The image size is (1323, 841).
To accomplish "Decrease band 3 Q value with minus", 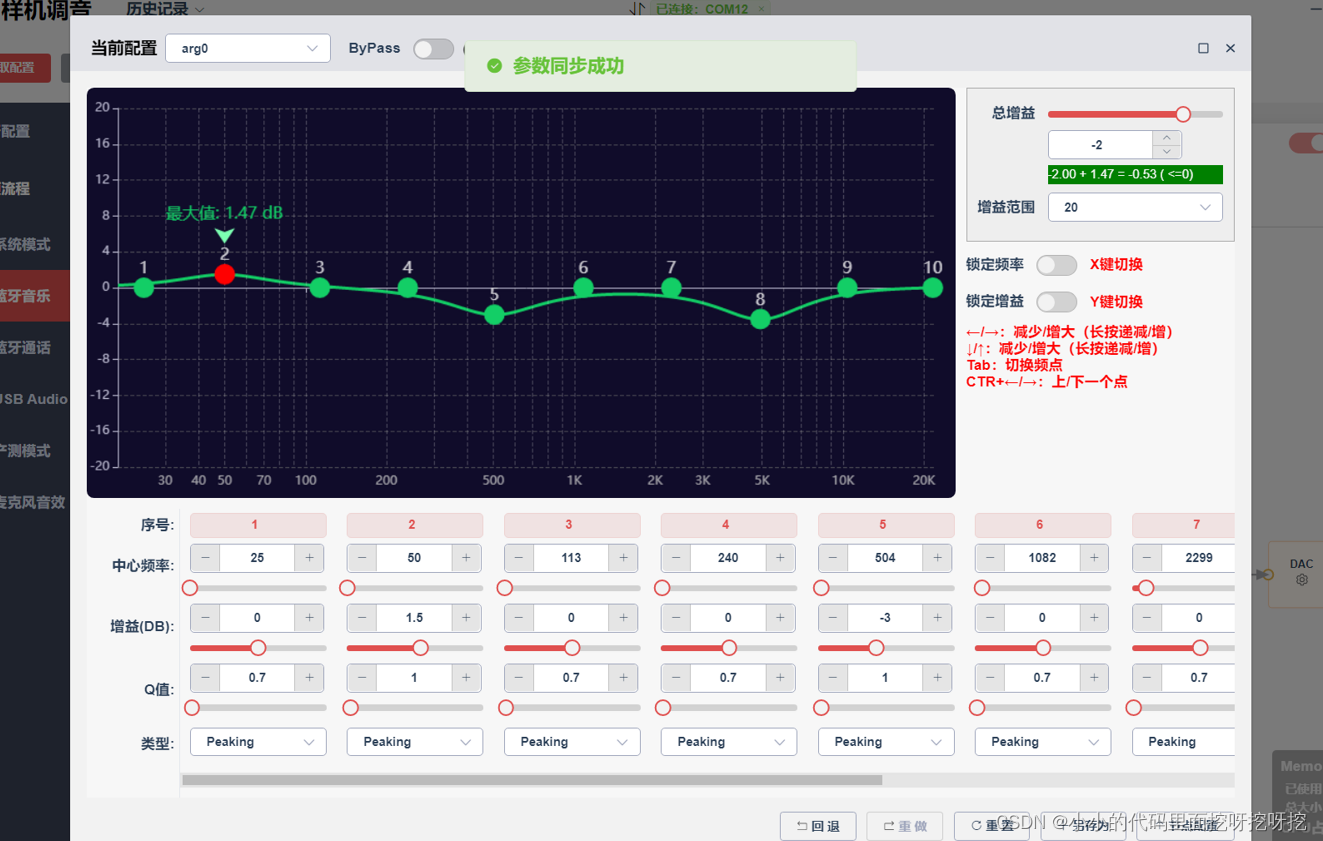I will point(519,678).
